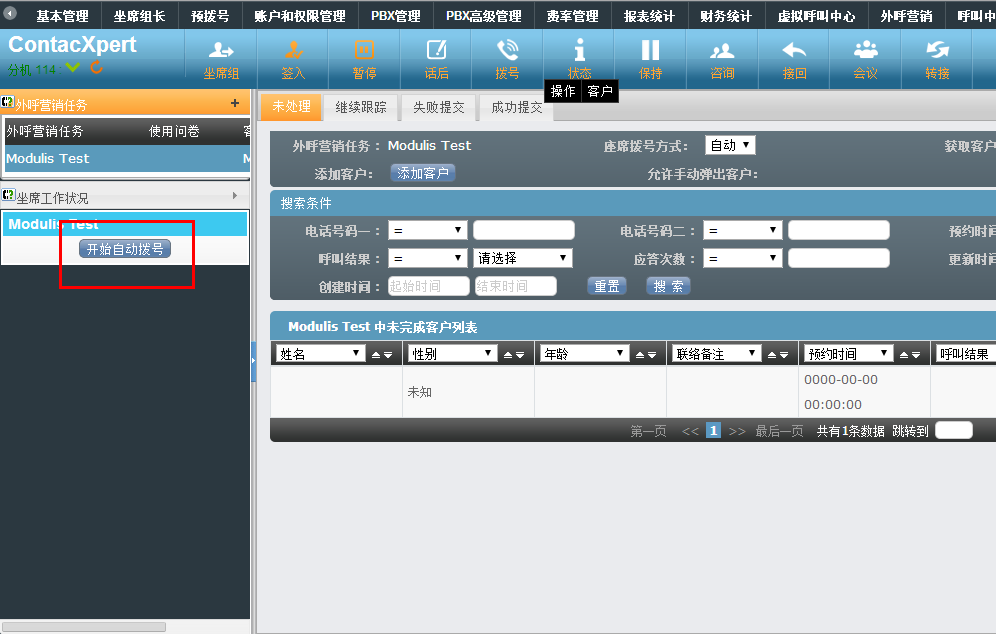This screenshot has width=996, height=634.
Task: Click the 拨号 (dial) phone icon
Action: coord(508,50)
